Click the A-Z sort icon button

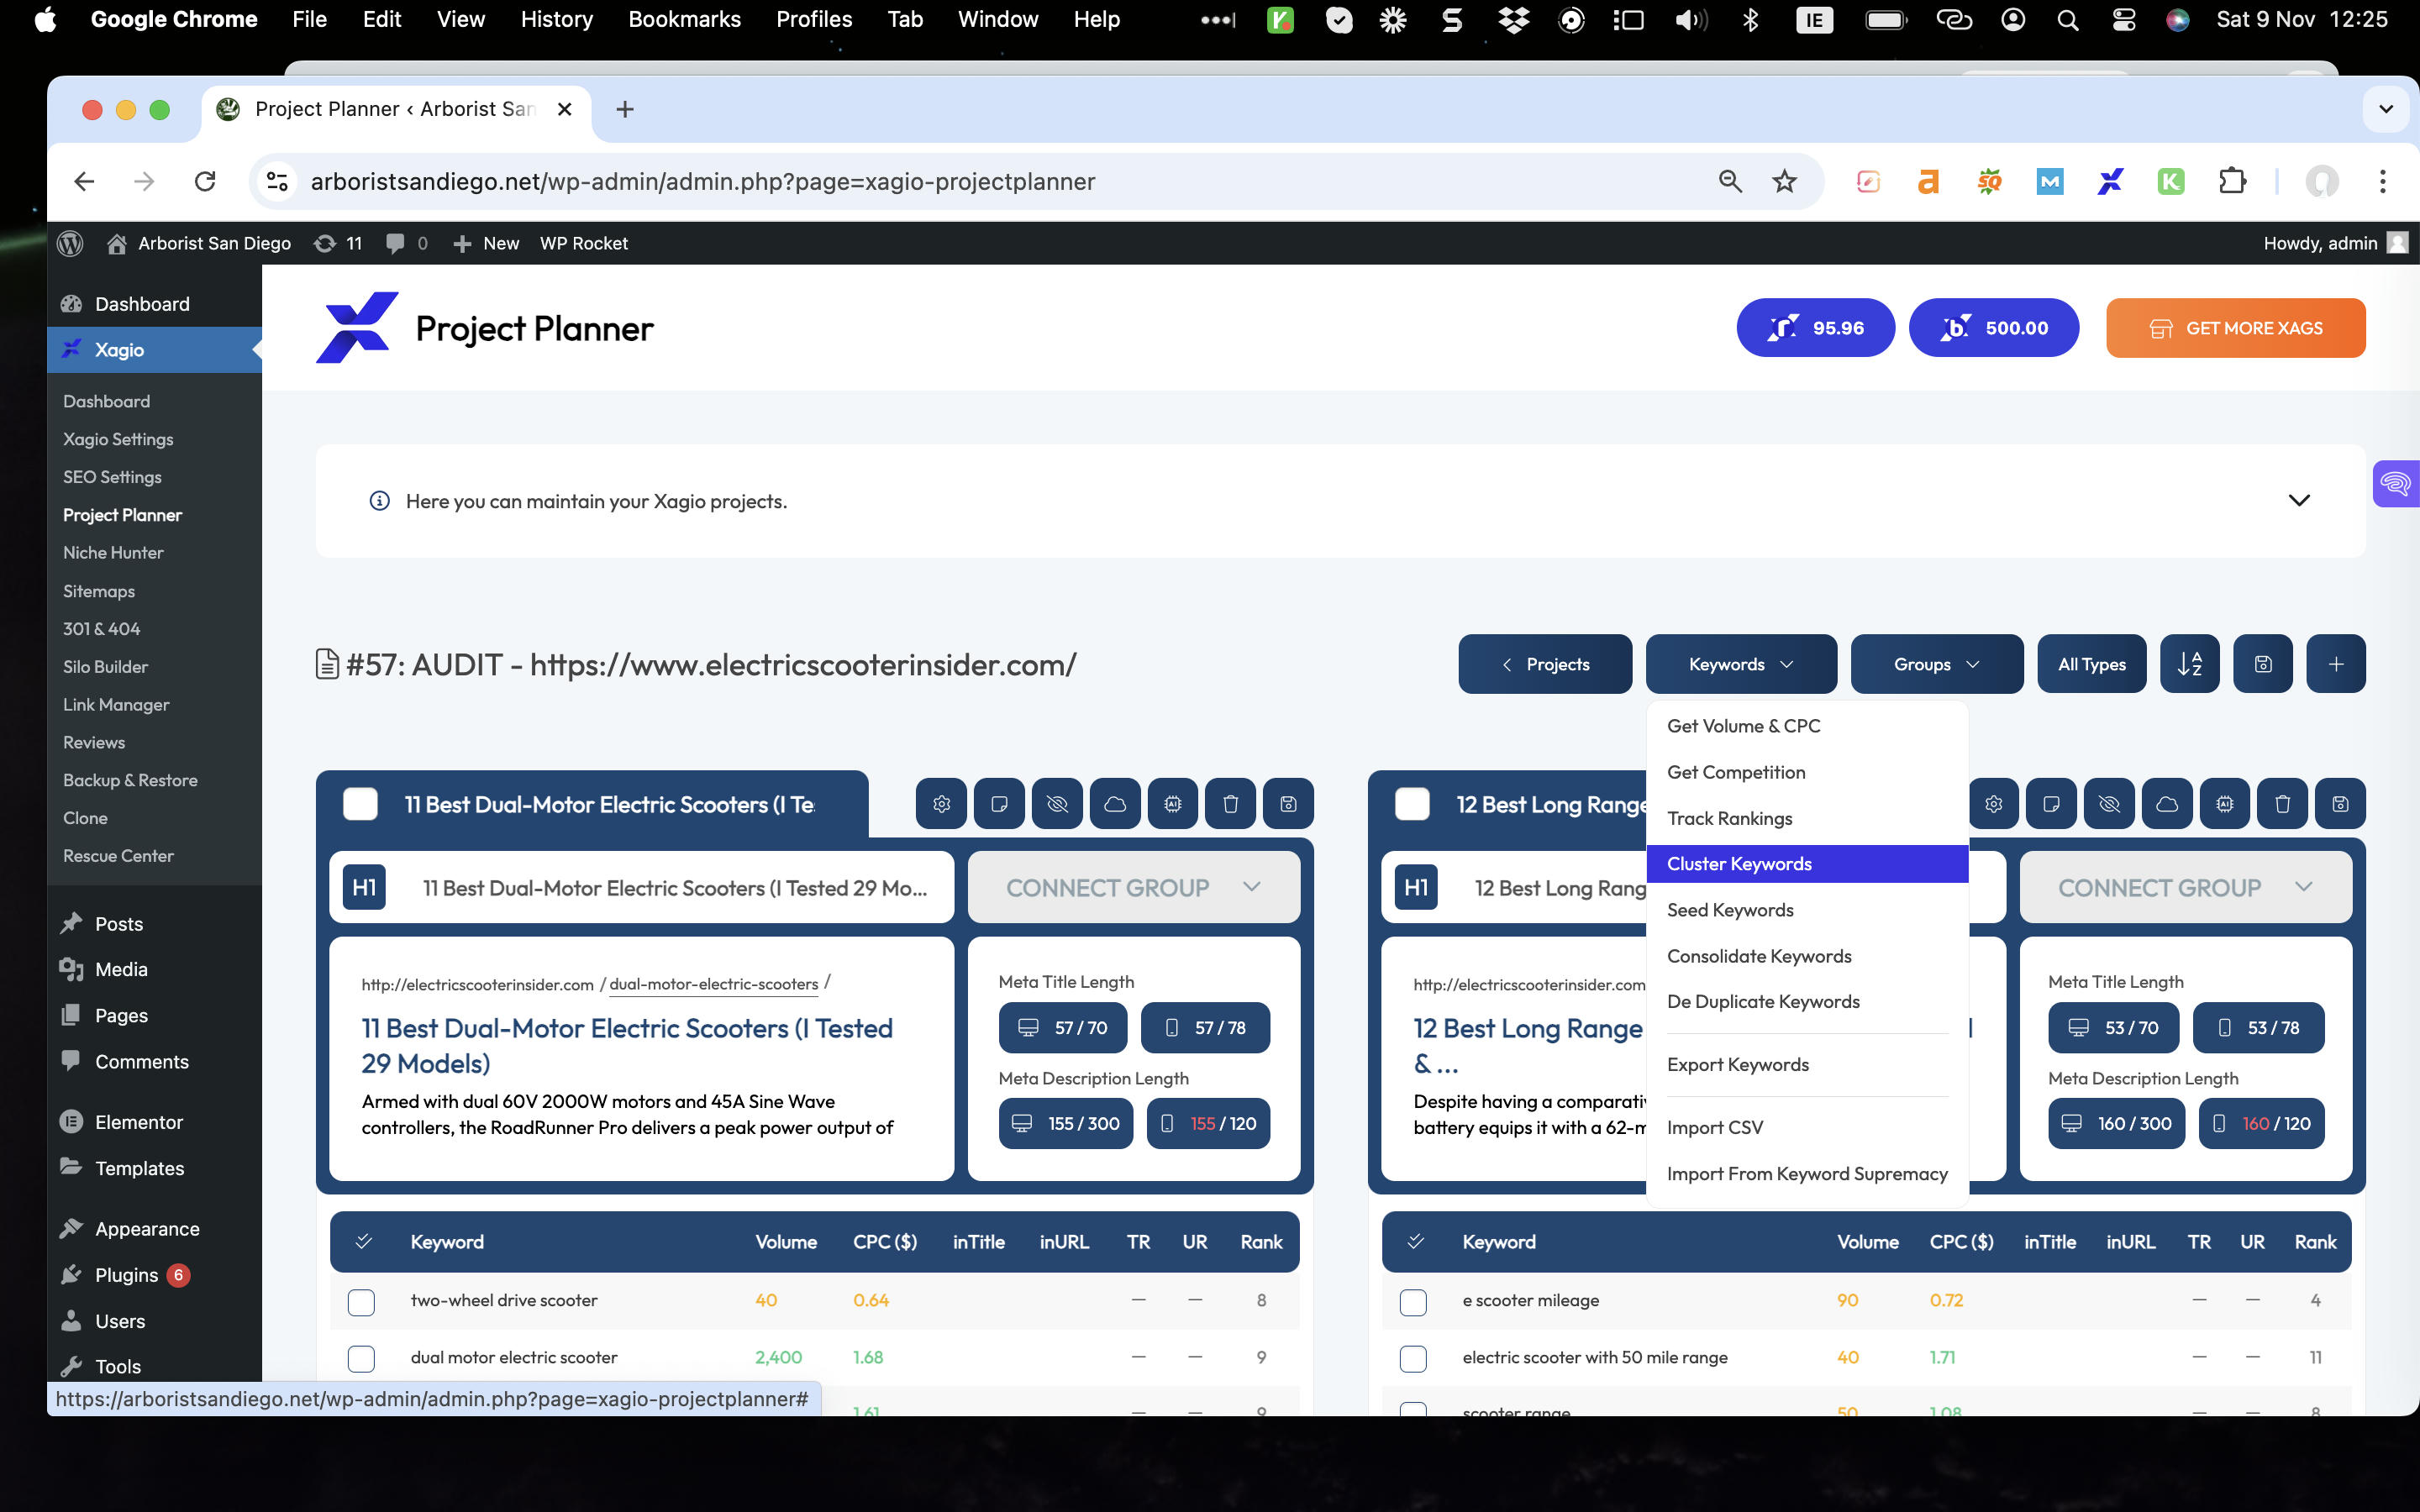tap(2190, 664)
